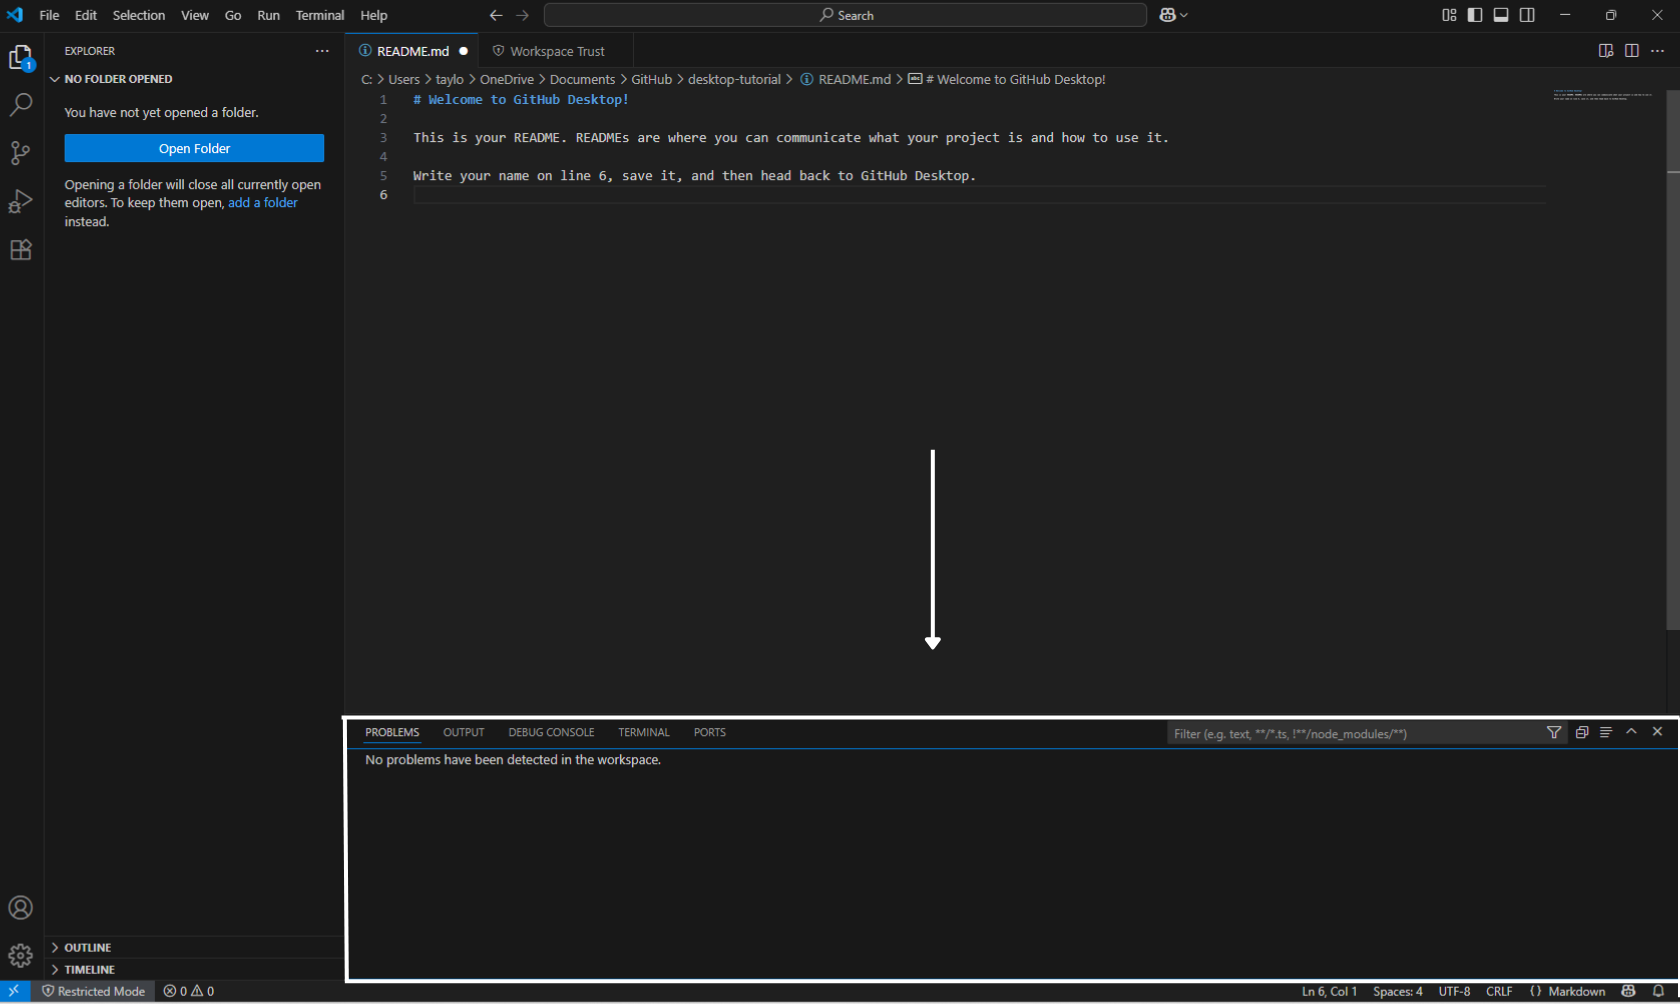Switch to the Ports panel tab

click(710, 732)
